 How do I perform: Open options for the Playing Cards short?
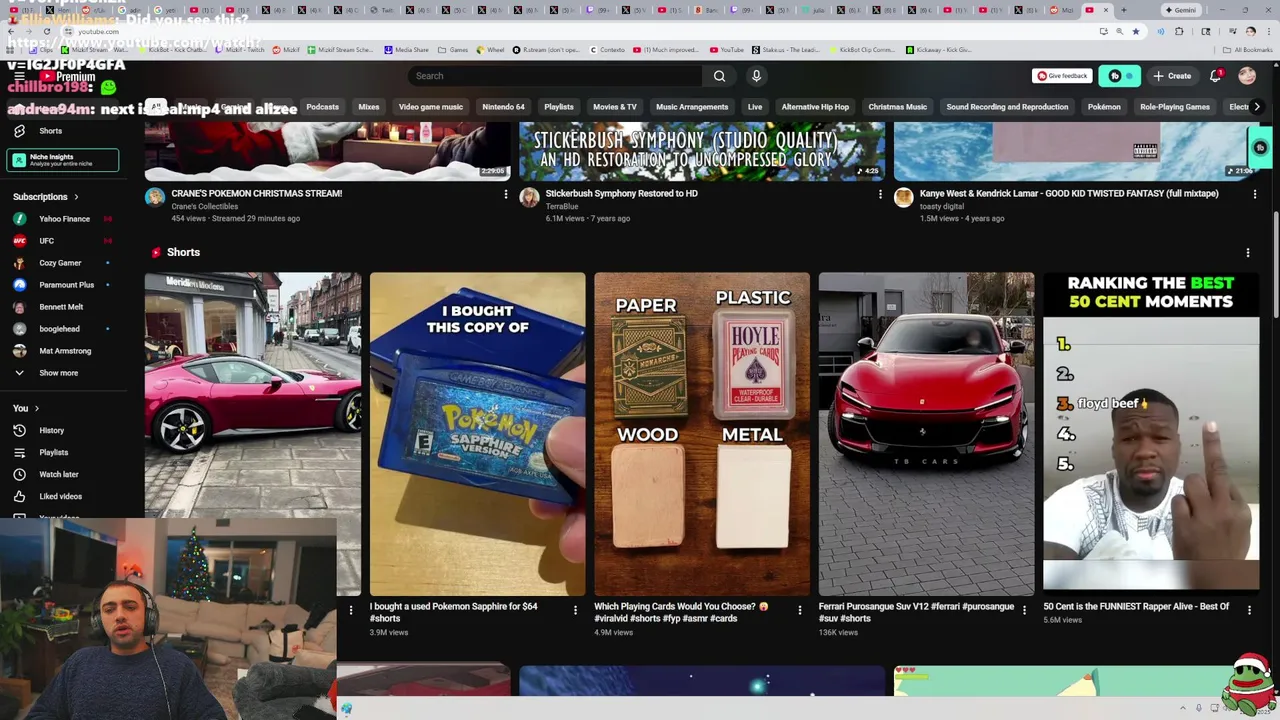coord(799,609)
